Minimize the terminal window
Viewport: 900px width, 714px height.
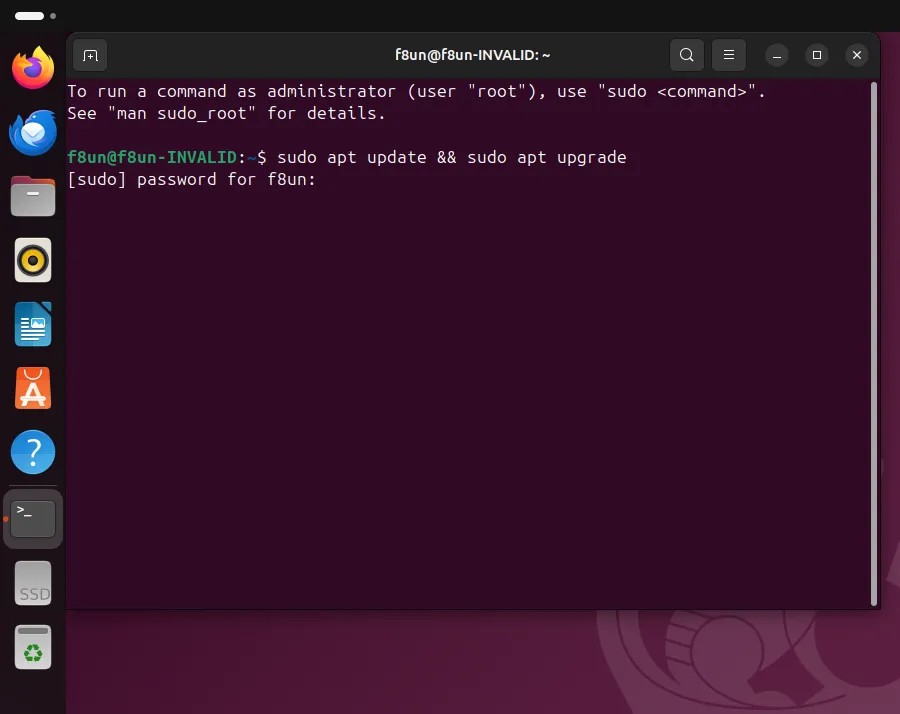coord(777,55)
